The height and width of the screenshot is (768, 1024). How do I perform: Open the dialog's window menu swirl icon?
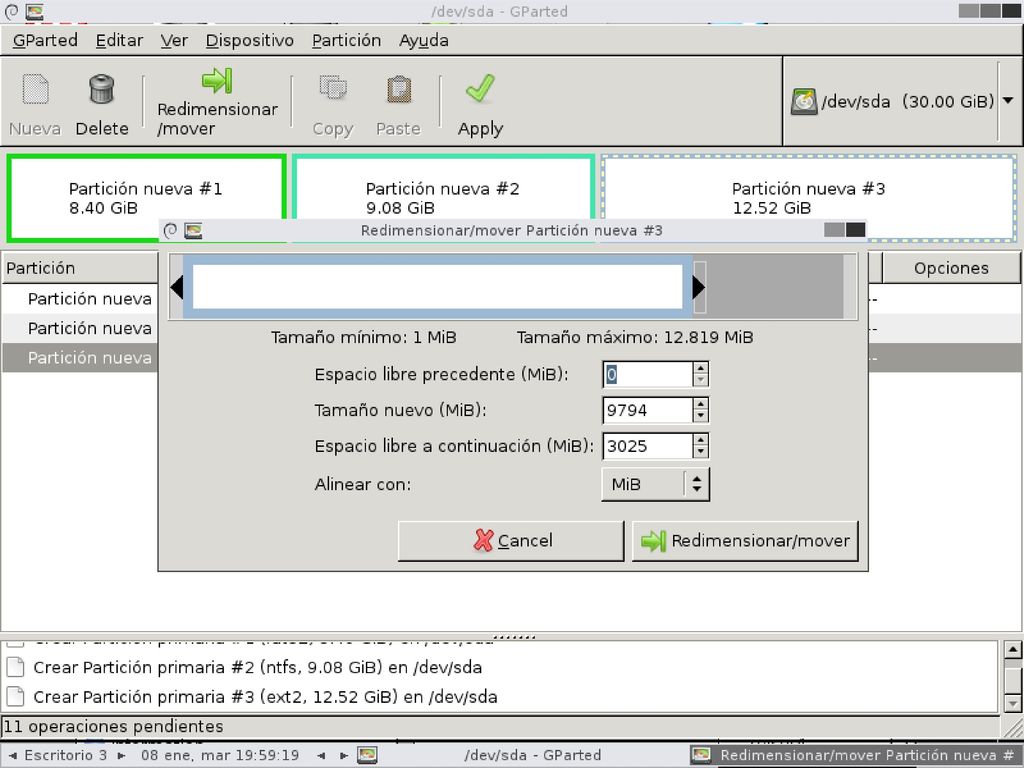[x=170, y=231]
